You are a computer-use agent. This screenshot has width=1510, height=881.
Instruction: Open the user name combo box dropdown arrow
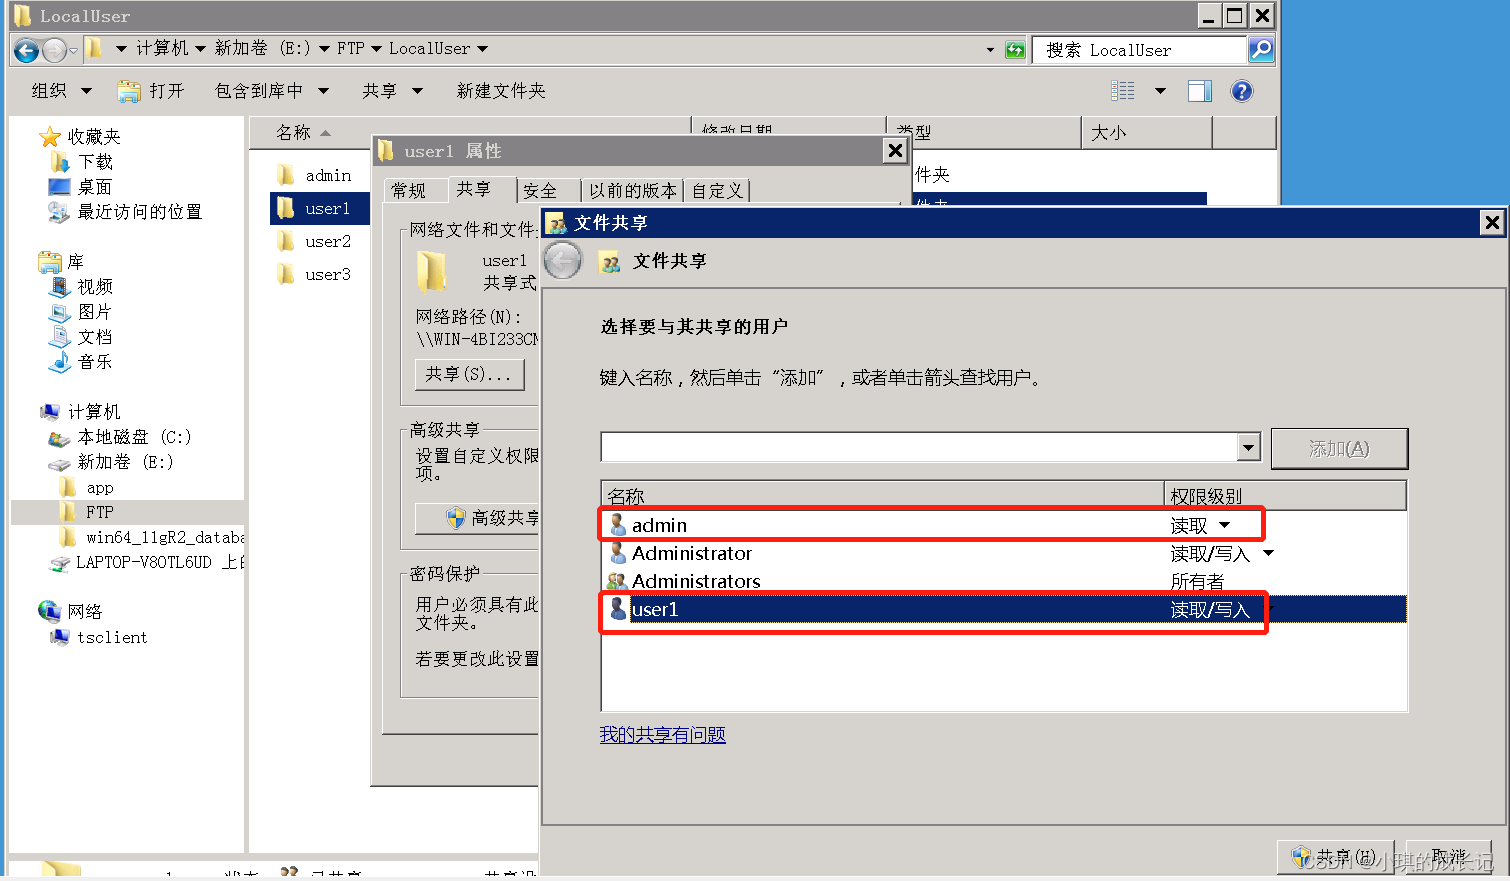pos(1248,447)
